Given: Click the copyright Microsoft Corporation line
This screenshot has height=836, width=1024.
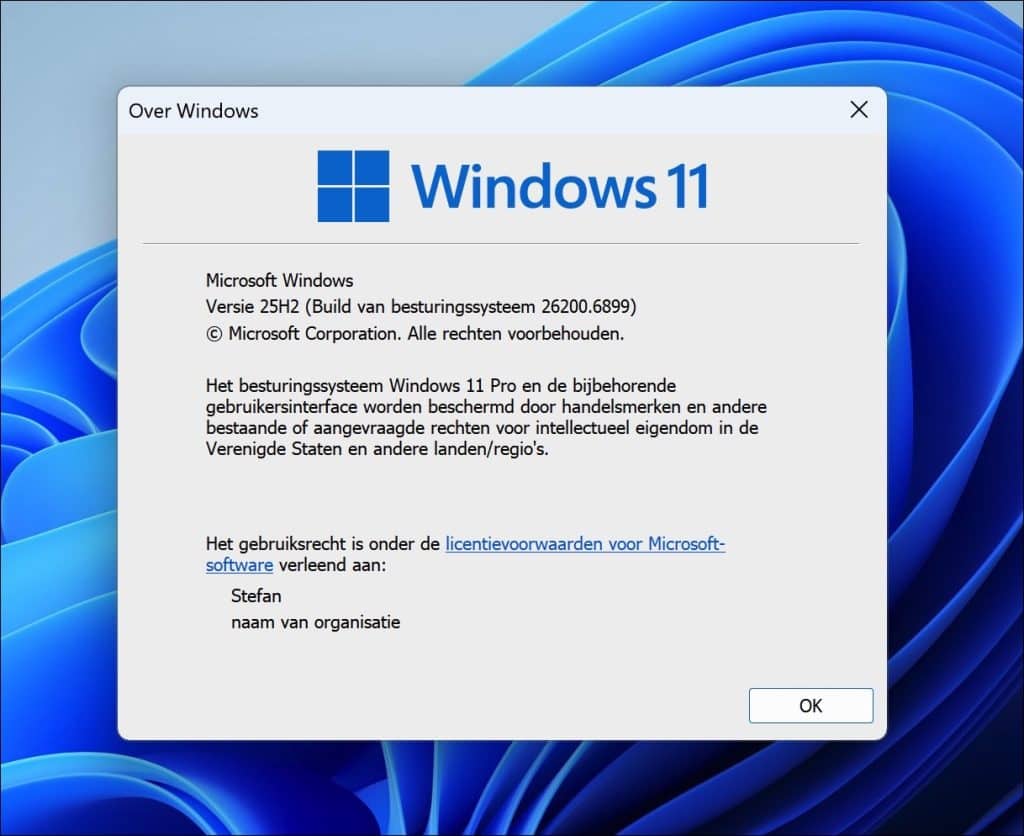Looking at the screenshot, I should click(x=415, y=333).
